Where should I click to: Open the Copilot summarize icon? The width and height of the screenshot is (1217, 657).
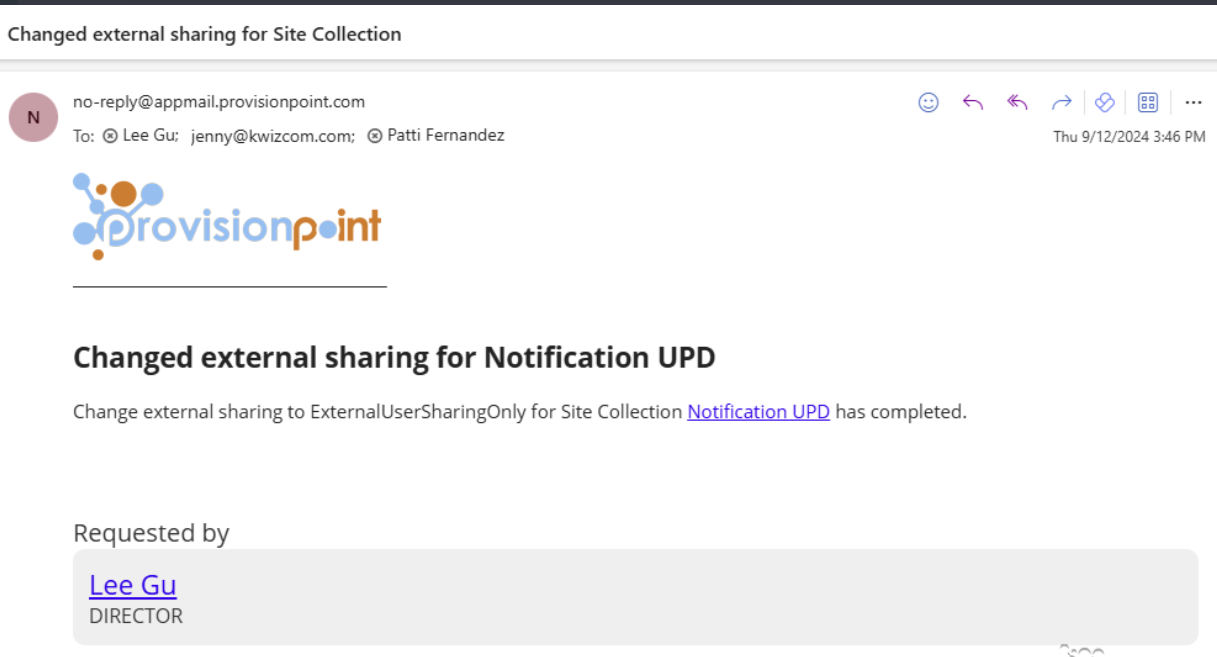[1104, 102]
